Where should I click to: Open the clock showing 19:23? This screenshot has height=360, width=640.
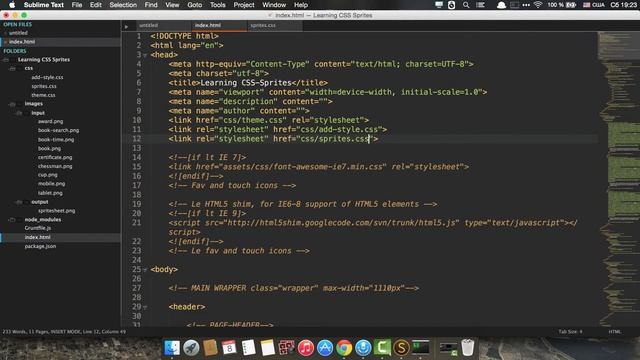click(x=623, y=5)
